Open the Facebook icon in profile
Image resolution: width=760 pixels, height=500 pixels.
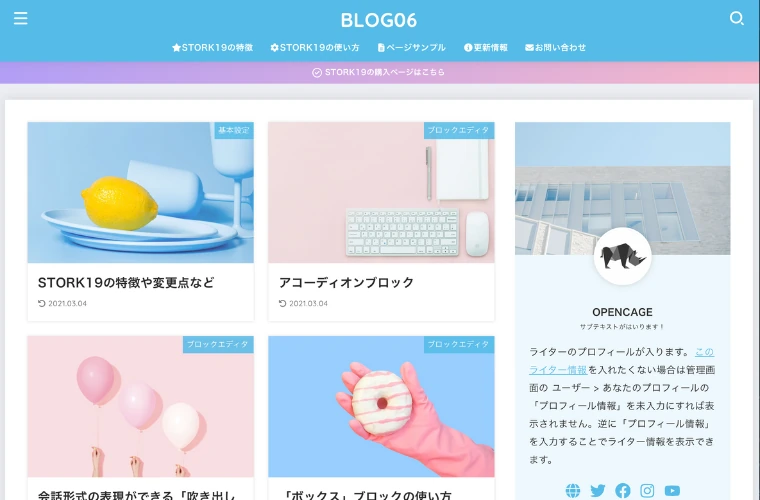[622, 491]
